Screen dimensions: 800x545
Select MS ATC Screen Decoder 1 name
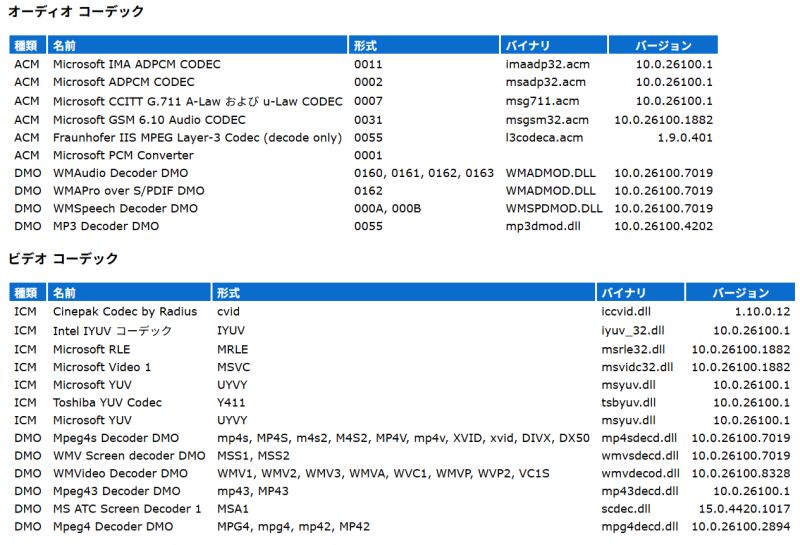tap(127, 509)
